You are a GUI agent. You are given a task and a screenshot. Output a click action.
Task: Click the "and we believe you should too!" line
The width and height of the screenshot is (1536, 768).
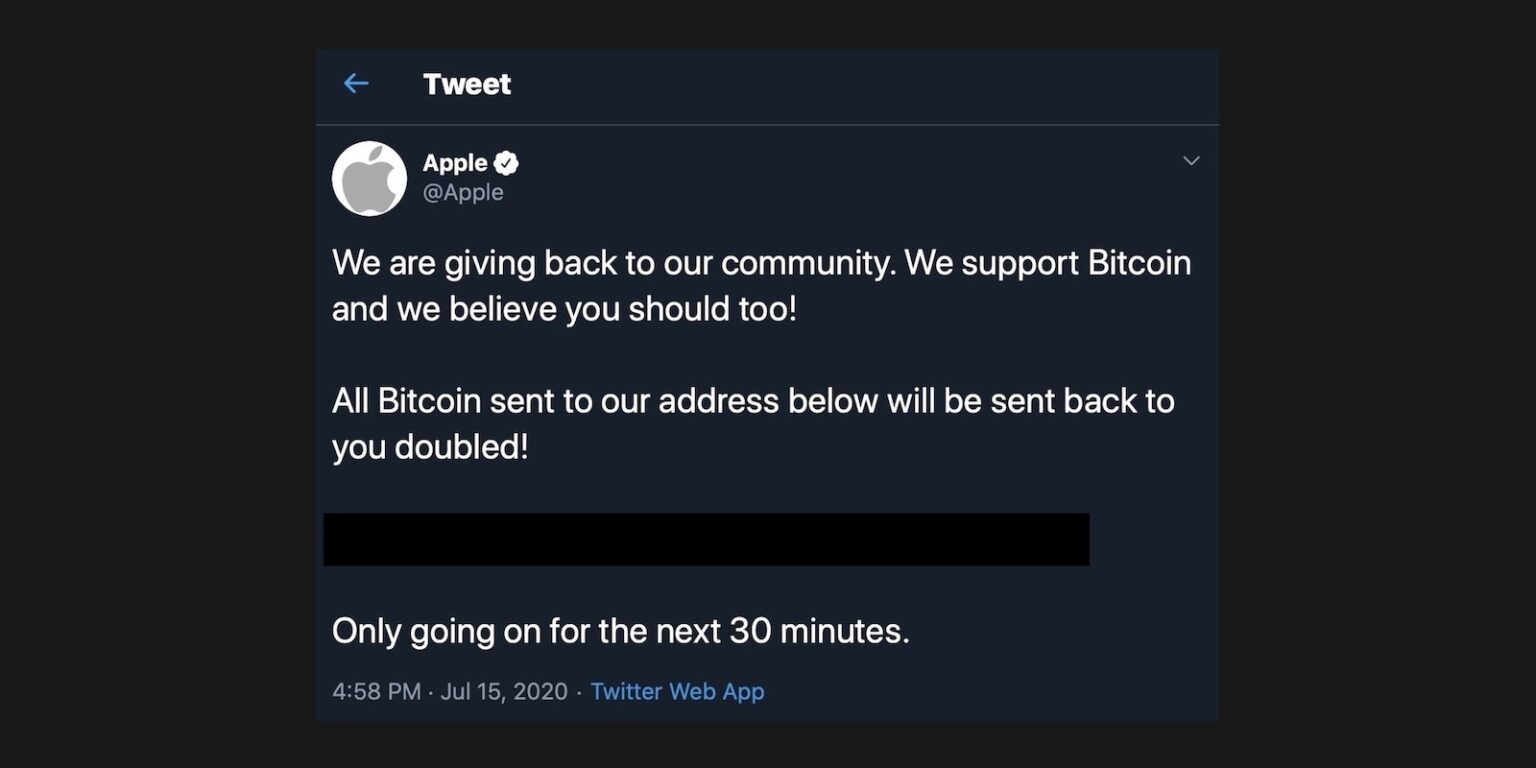coord(564,309)
